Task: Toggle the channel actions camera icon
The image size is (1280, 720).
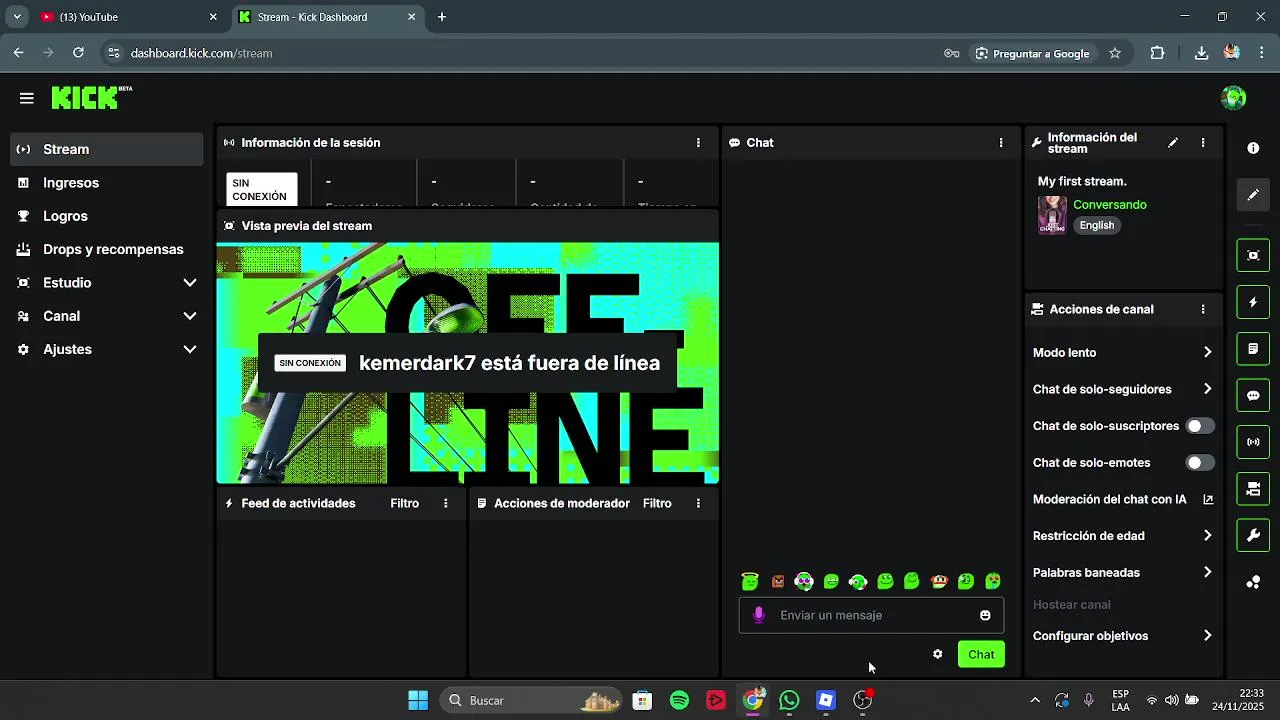Action: [1253, 489]
